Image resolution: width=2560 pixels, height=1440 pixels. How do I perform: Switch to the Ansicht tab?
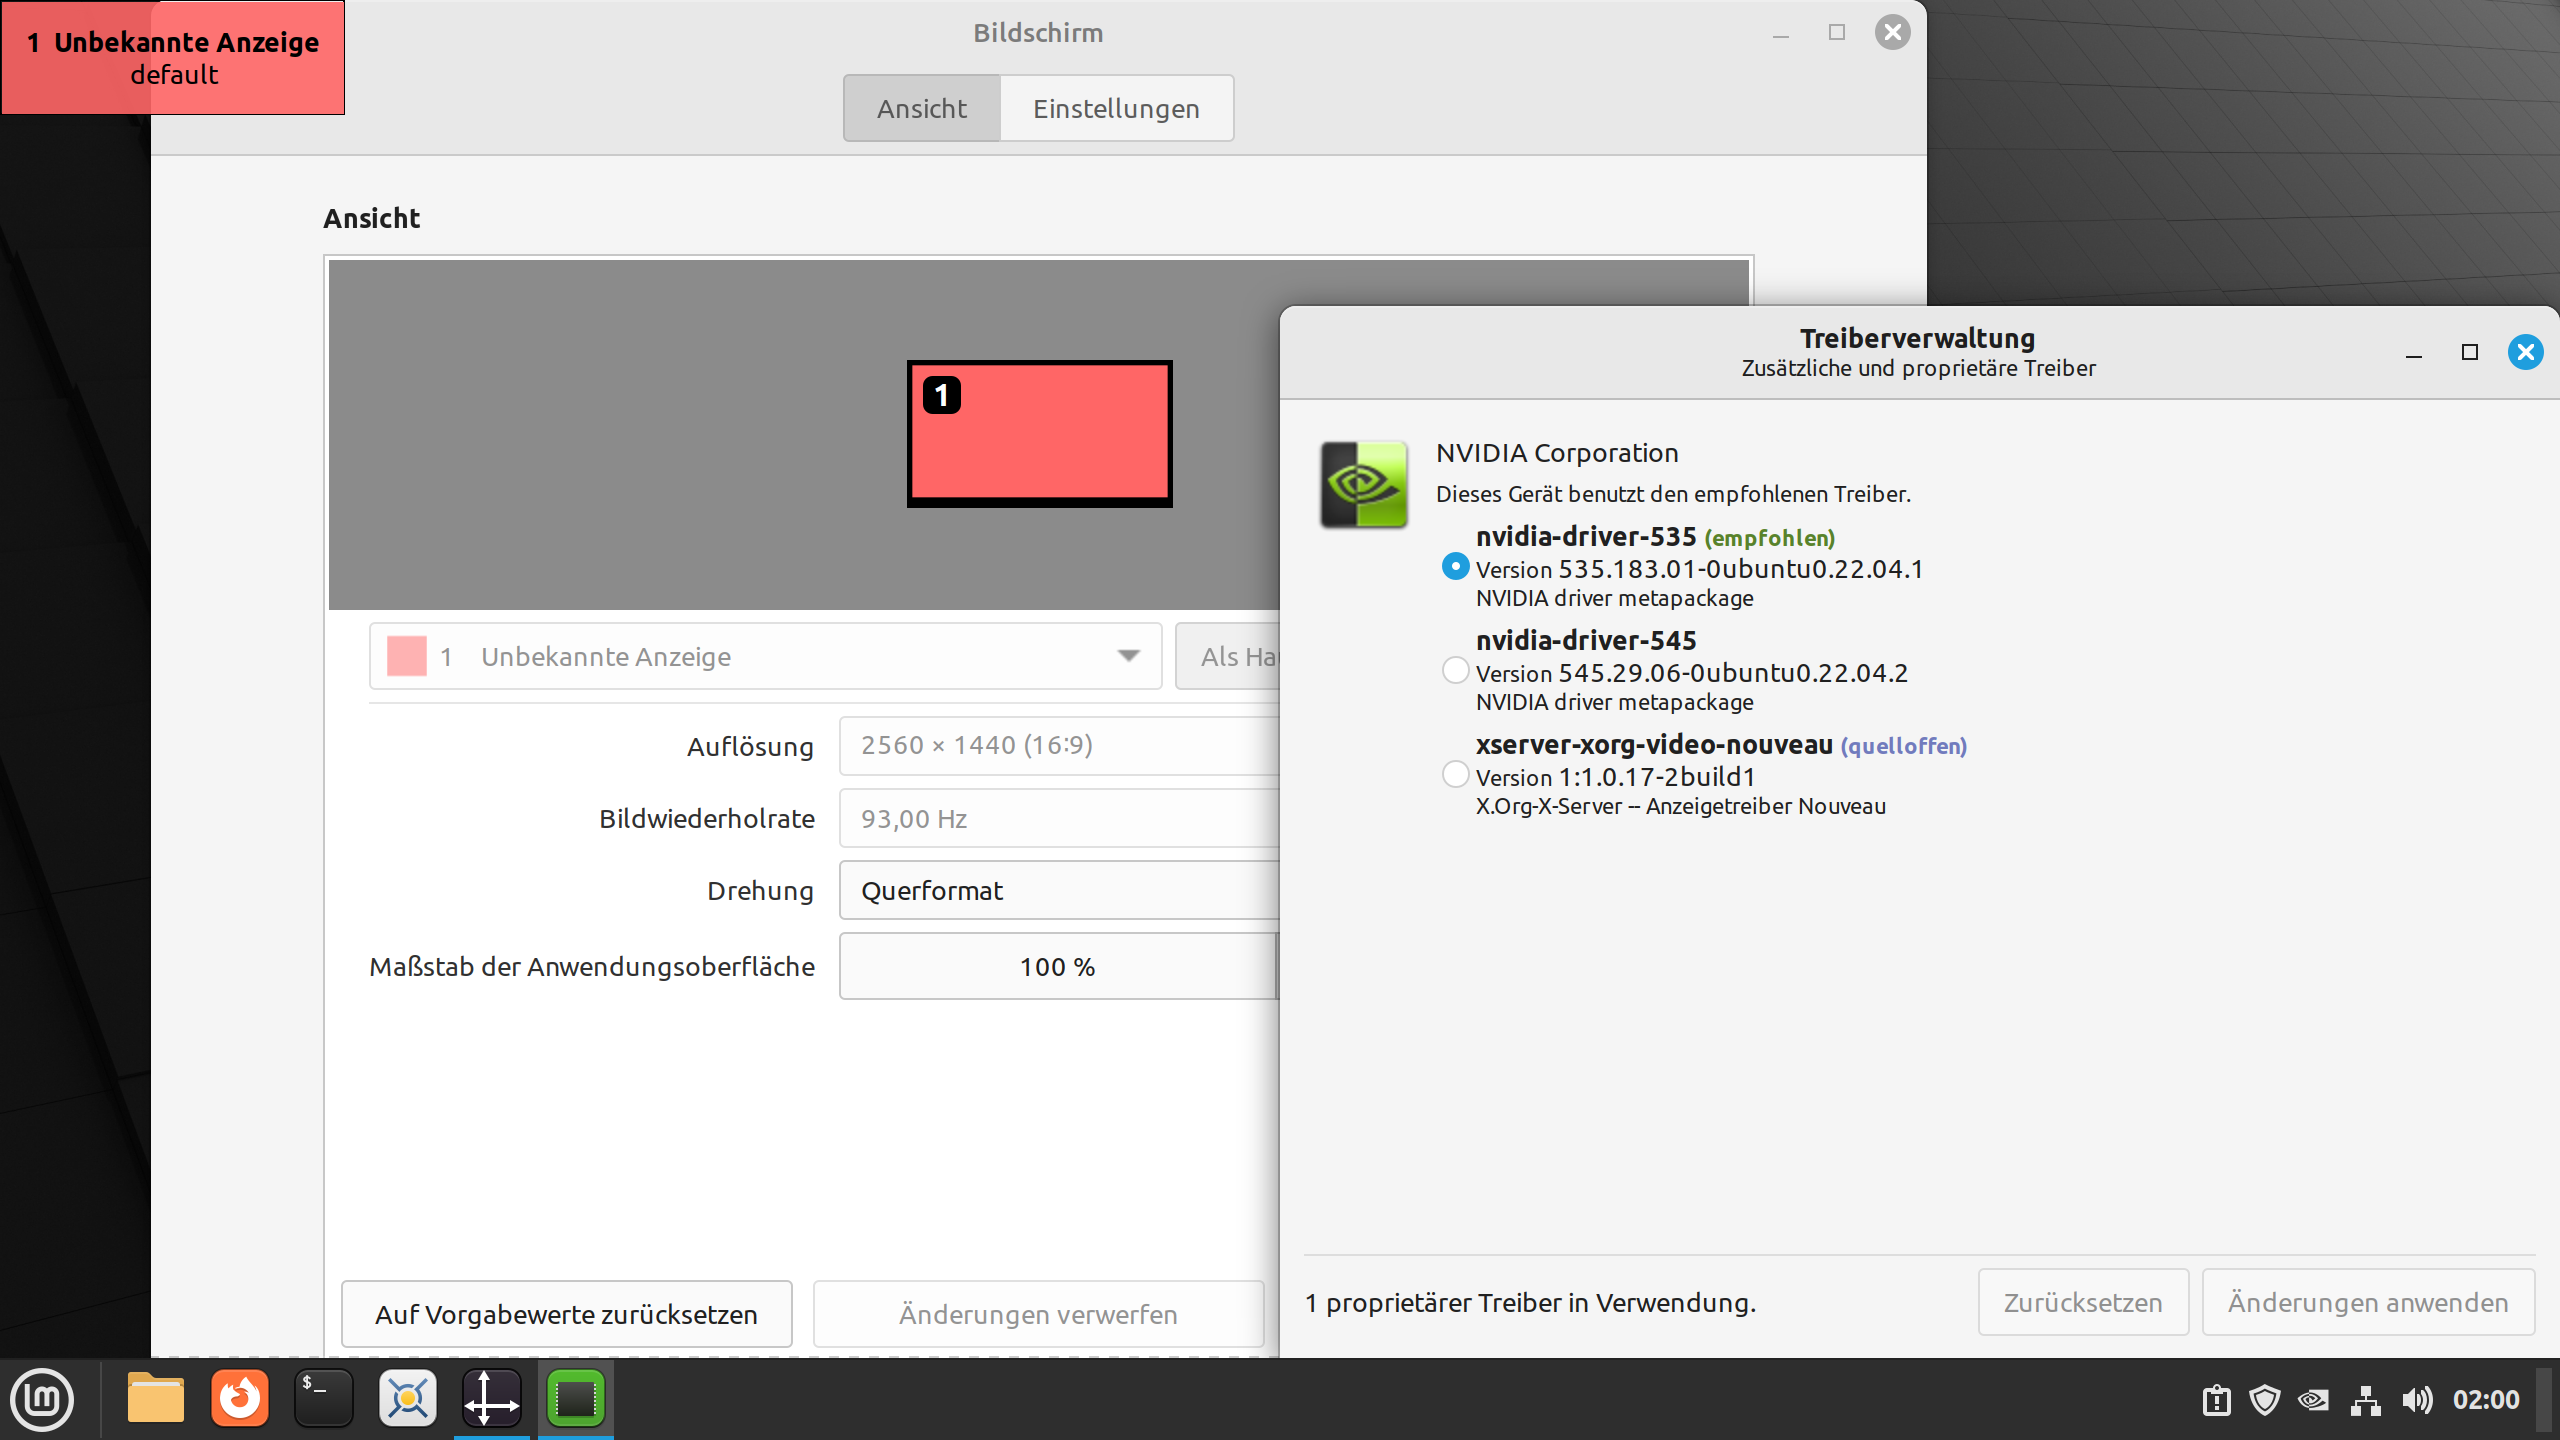pos(921,108)
